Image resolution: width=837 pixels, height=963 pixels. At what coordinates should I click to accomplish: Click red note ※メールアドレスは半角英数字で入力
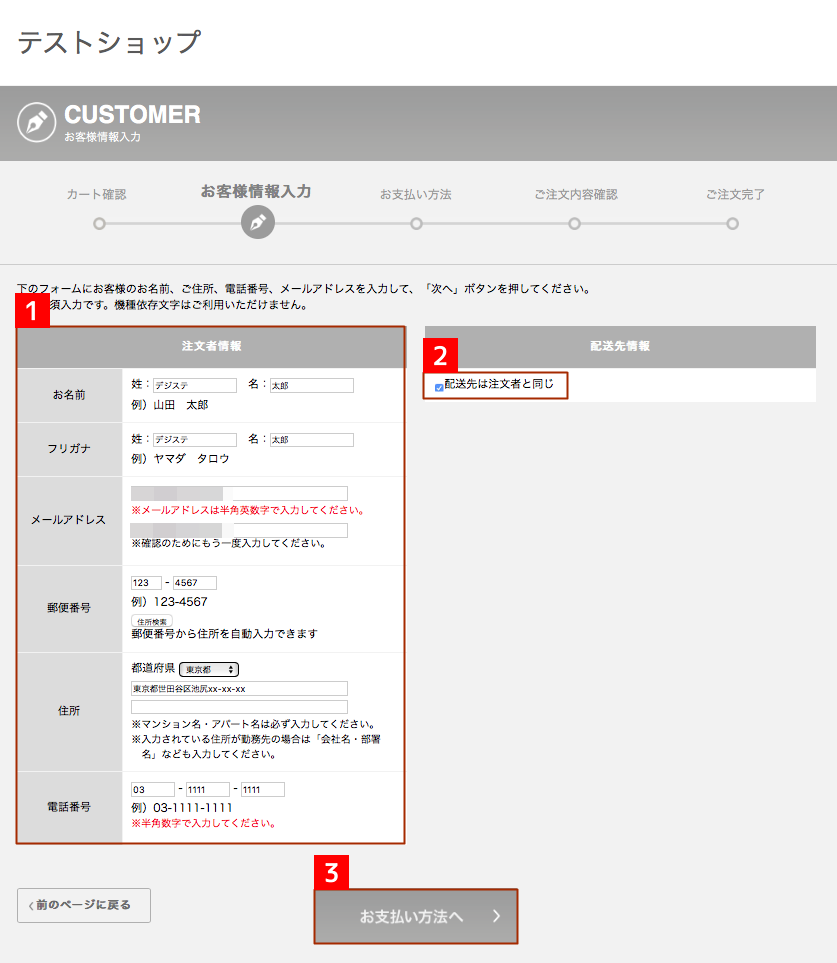(x=248, y=510)
